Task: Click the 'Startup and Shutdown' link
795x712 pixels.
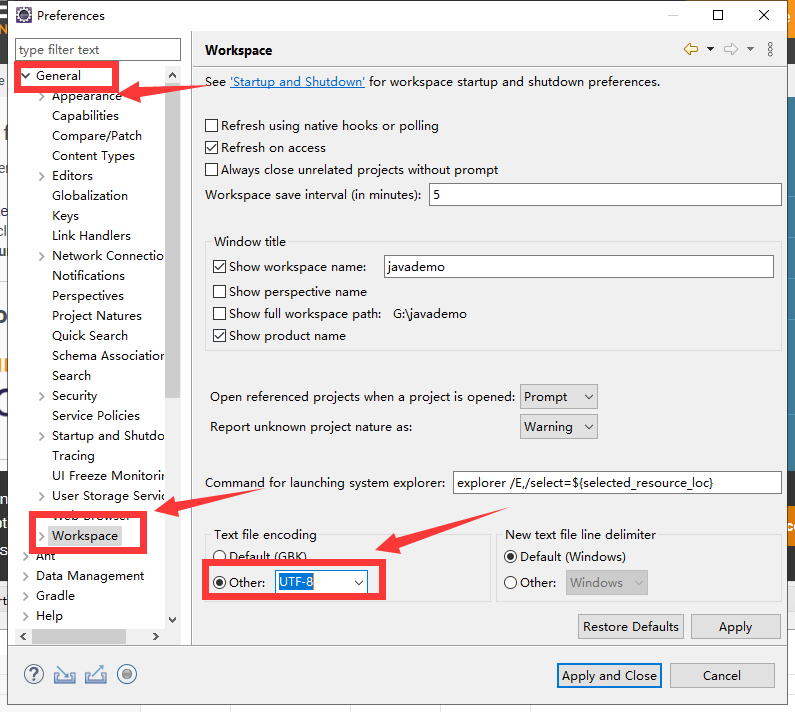Action: 297,82
